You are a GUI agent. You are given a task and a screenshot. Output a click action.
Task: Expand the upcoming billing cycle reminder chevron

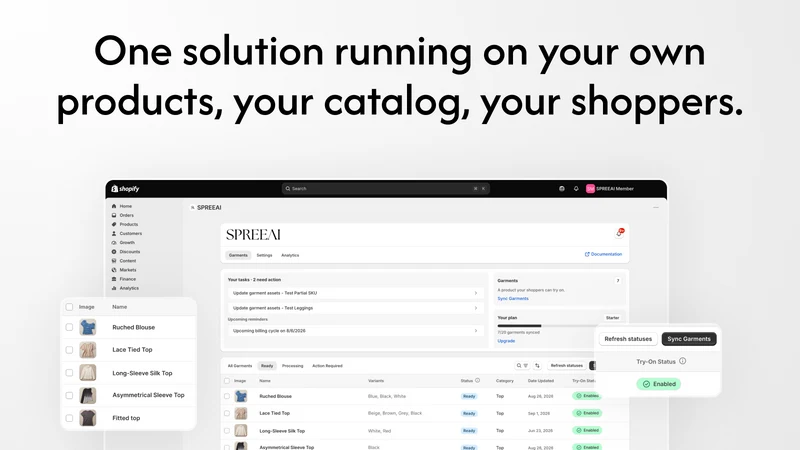(476, 331)
